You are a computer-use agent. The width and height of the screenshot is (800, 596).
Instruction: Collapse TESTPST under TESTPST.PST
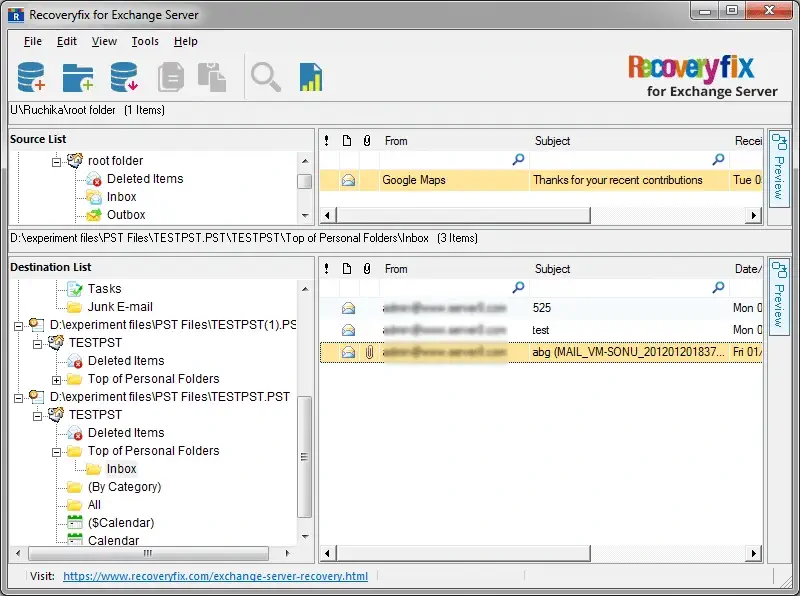(x=37, y=416)
